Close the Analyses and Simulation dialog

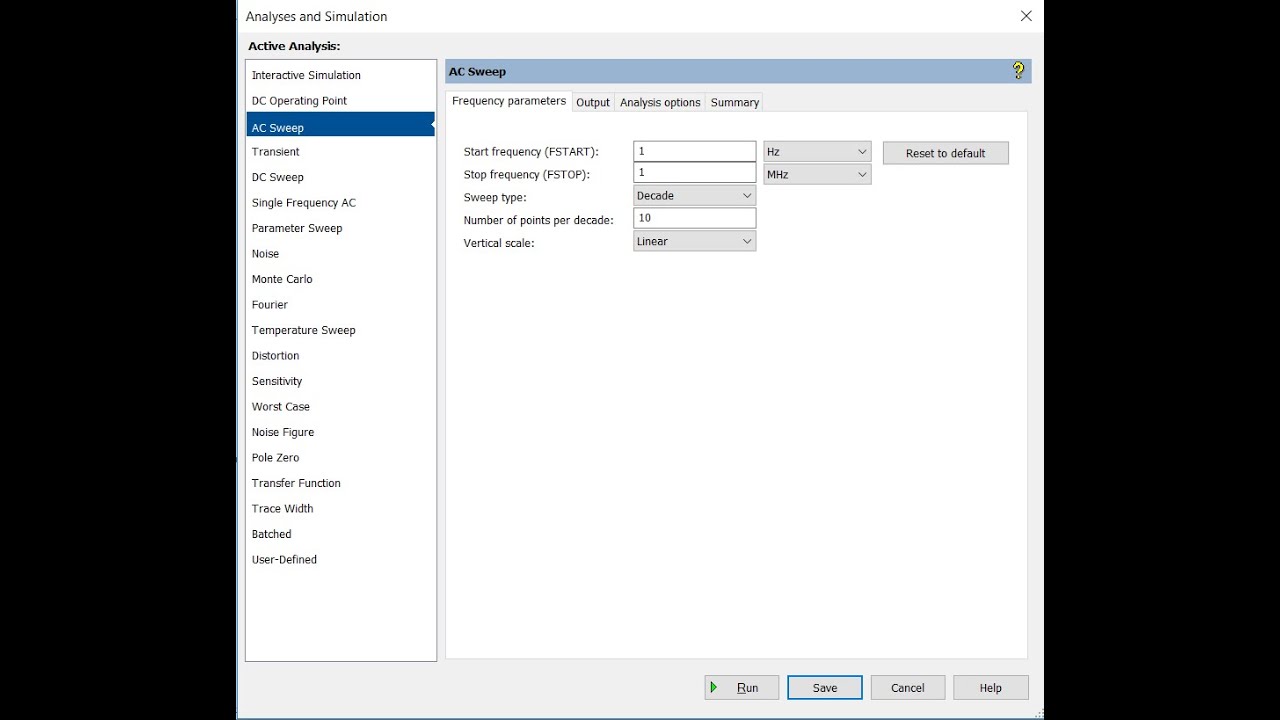coord(1026,16)
